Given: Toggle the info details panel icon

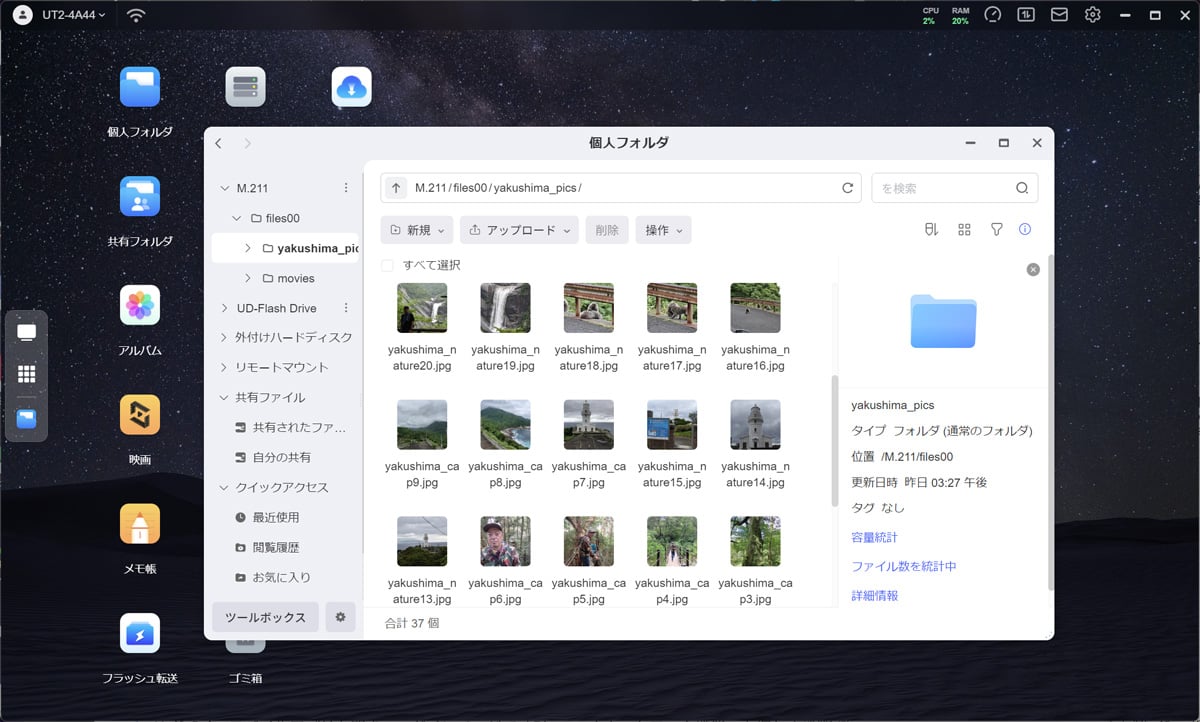Looking at the screenshot, I should click(x=1025, y=230).
